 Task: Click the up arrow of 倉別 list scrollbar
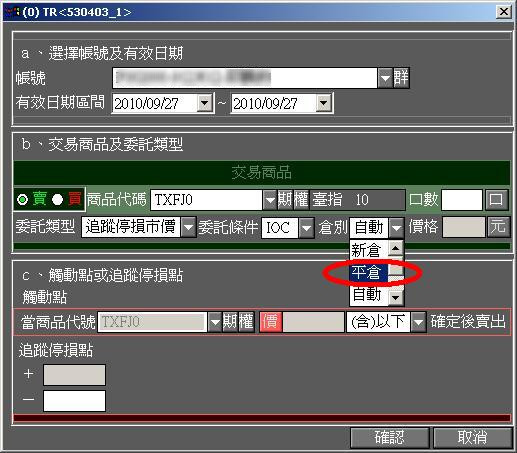[395, 248]
